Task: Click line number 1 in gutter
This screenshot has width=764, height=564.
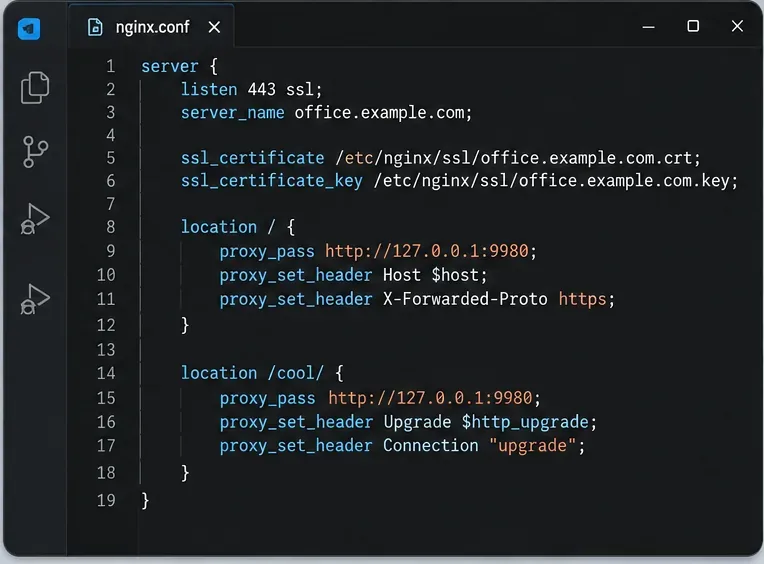Action: pyautogui.click(x=111, y=66)
